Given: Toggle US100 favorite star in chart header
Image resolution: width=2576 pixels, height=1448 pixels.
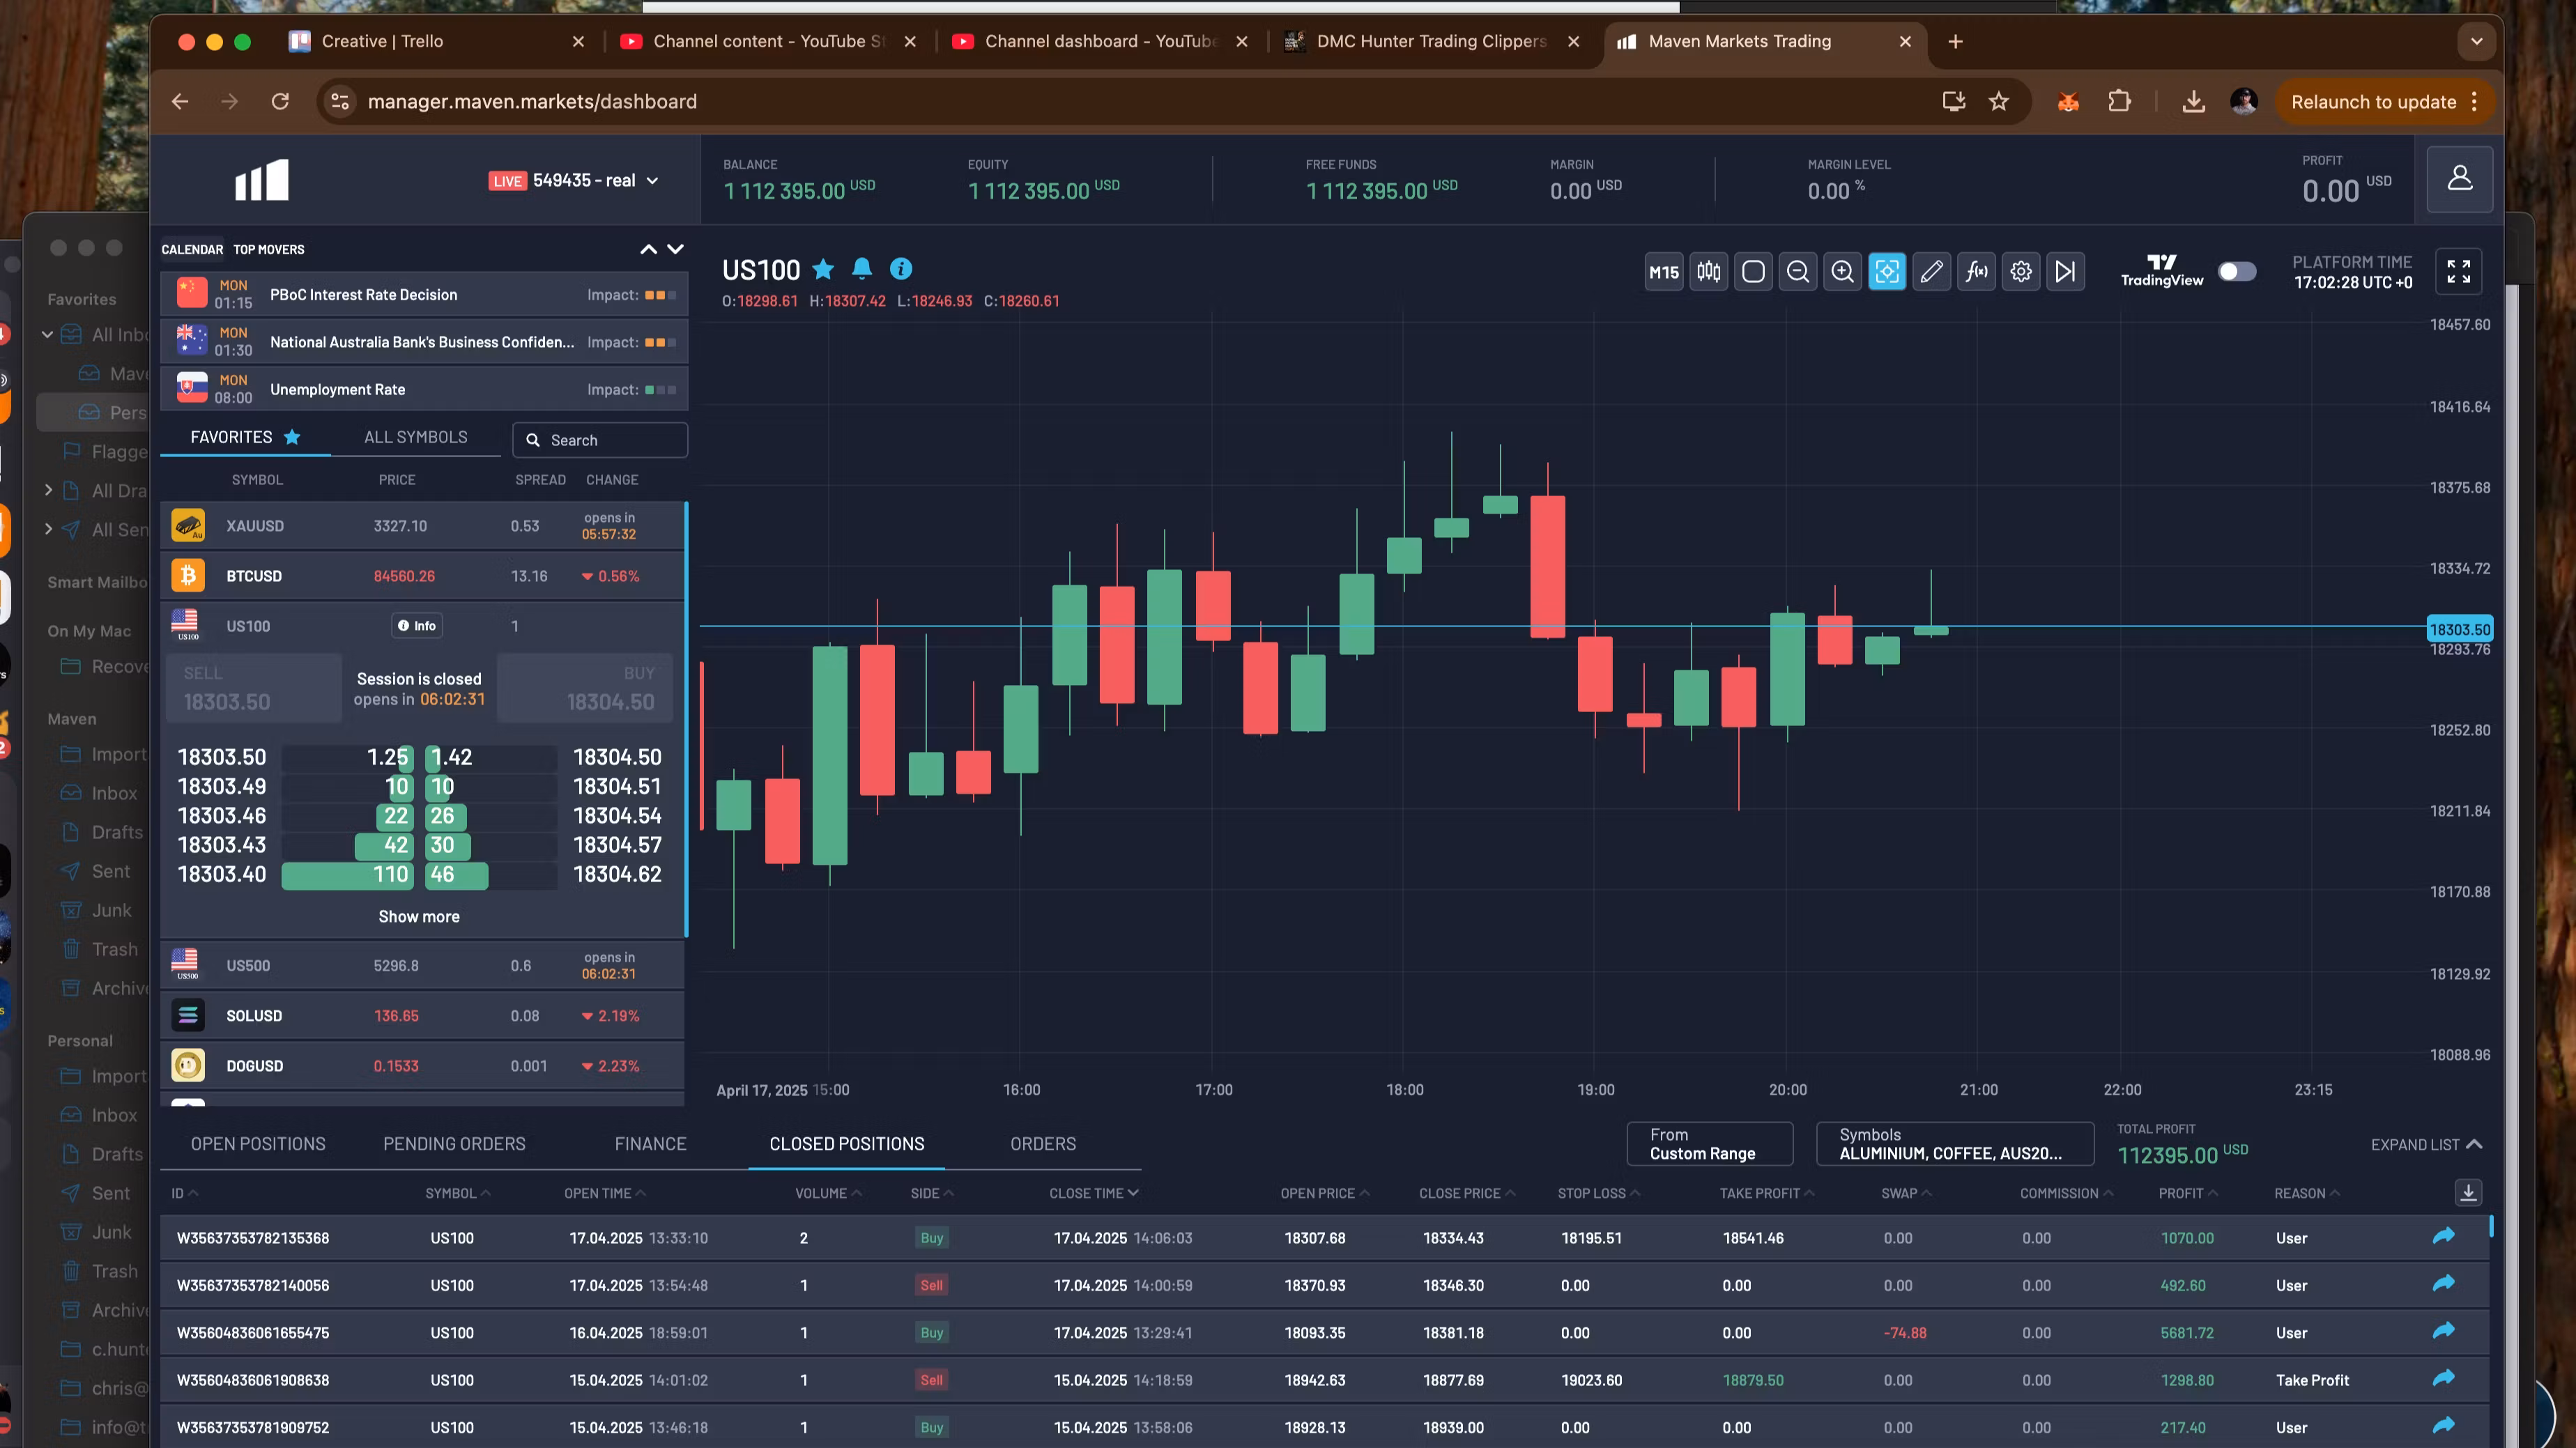Looking at the screenshot, I should [823, 269].
